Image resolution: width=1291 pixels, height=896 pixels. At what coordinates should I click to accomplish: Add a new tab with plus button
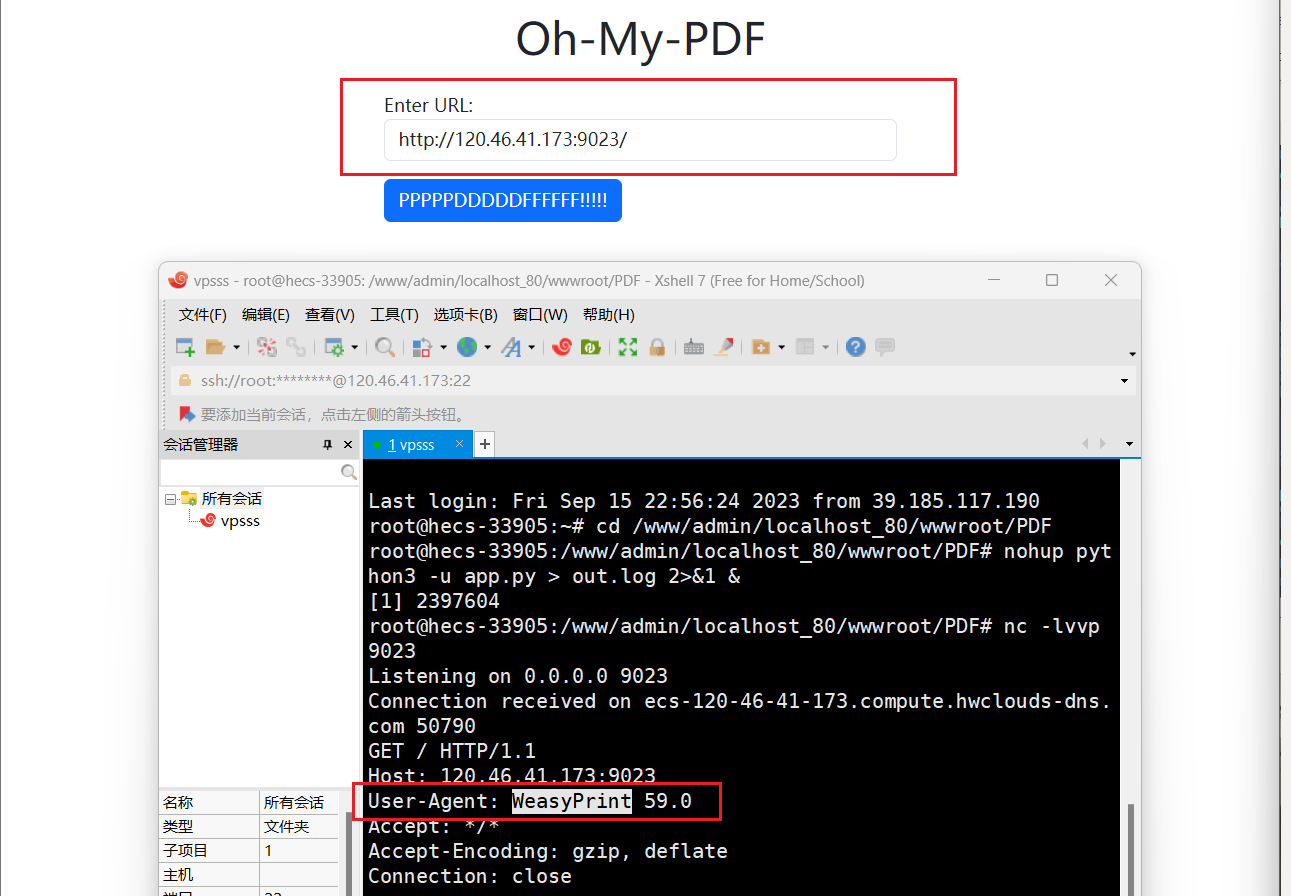tap(485, 445)
